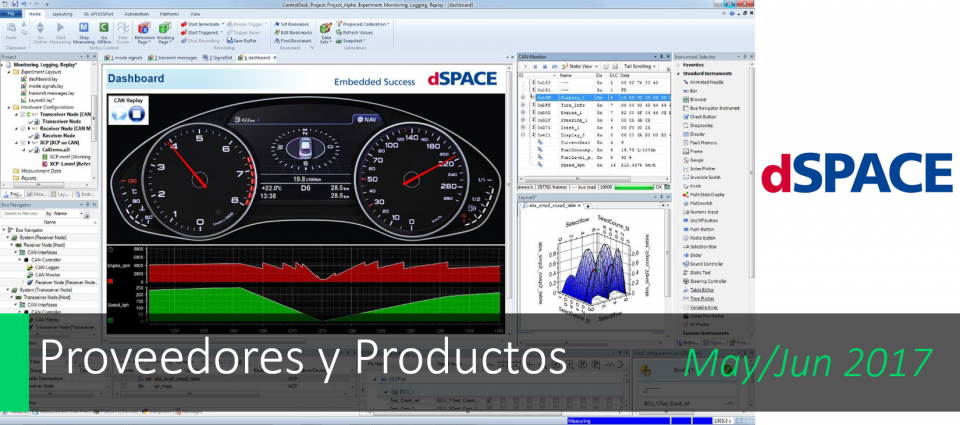The image size is (960, 425).
Task: Expand the Favorites group
Action: click(x=680, y=64)
